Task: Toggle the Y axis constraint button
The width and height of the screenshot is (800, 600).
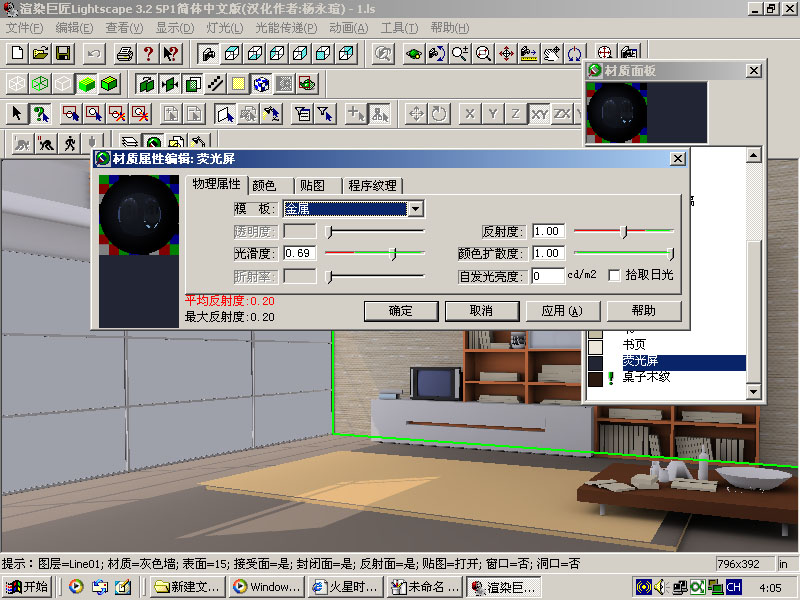Action: (x=493, y=114)
